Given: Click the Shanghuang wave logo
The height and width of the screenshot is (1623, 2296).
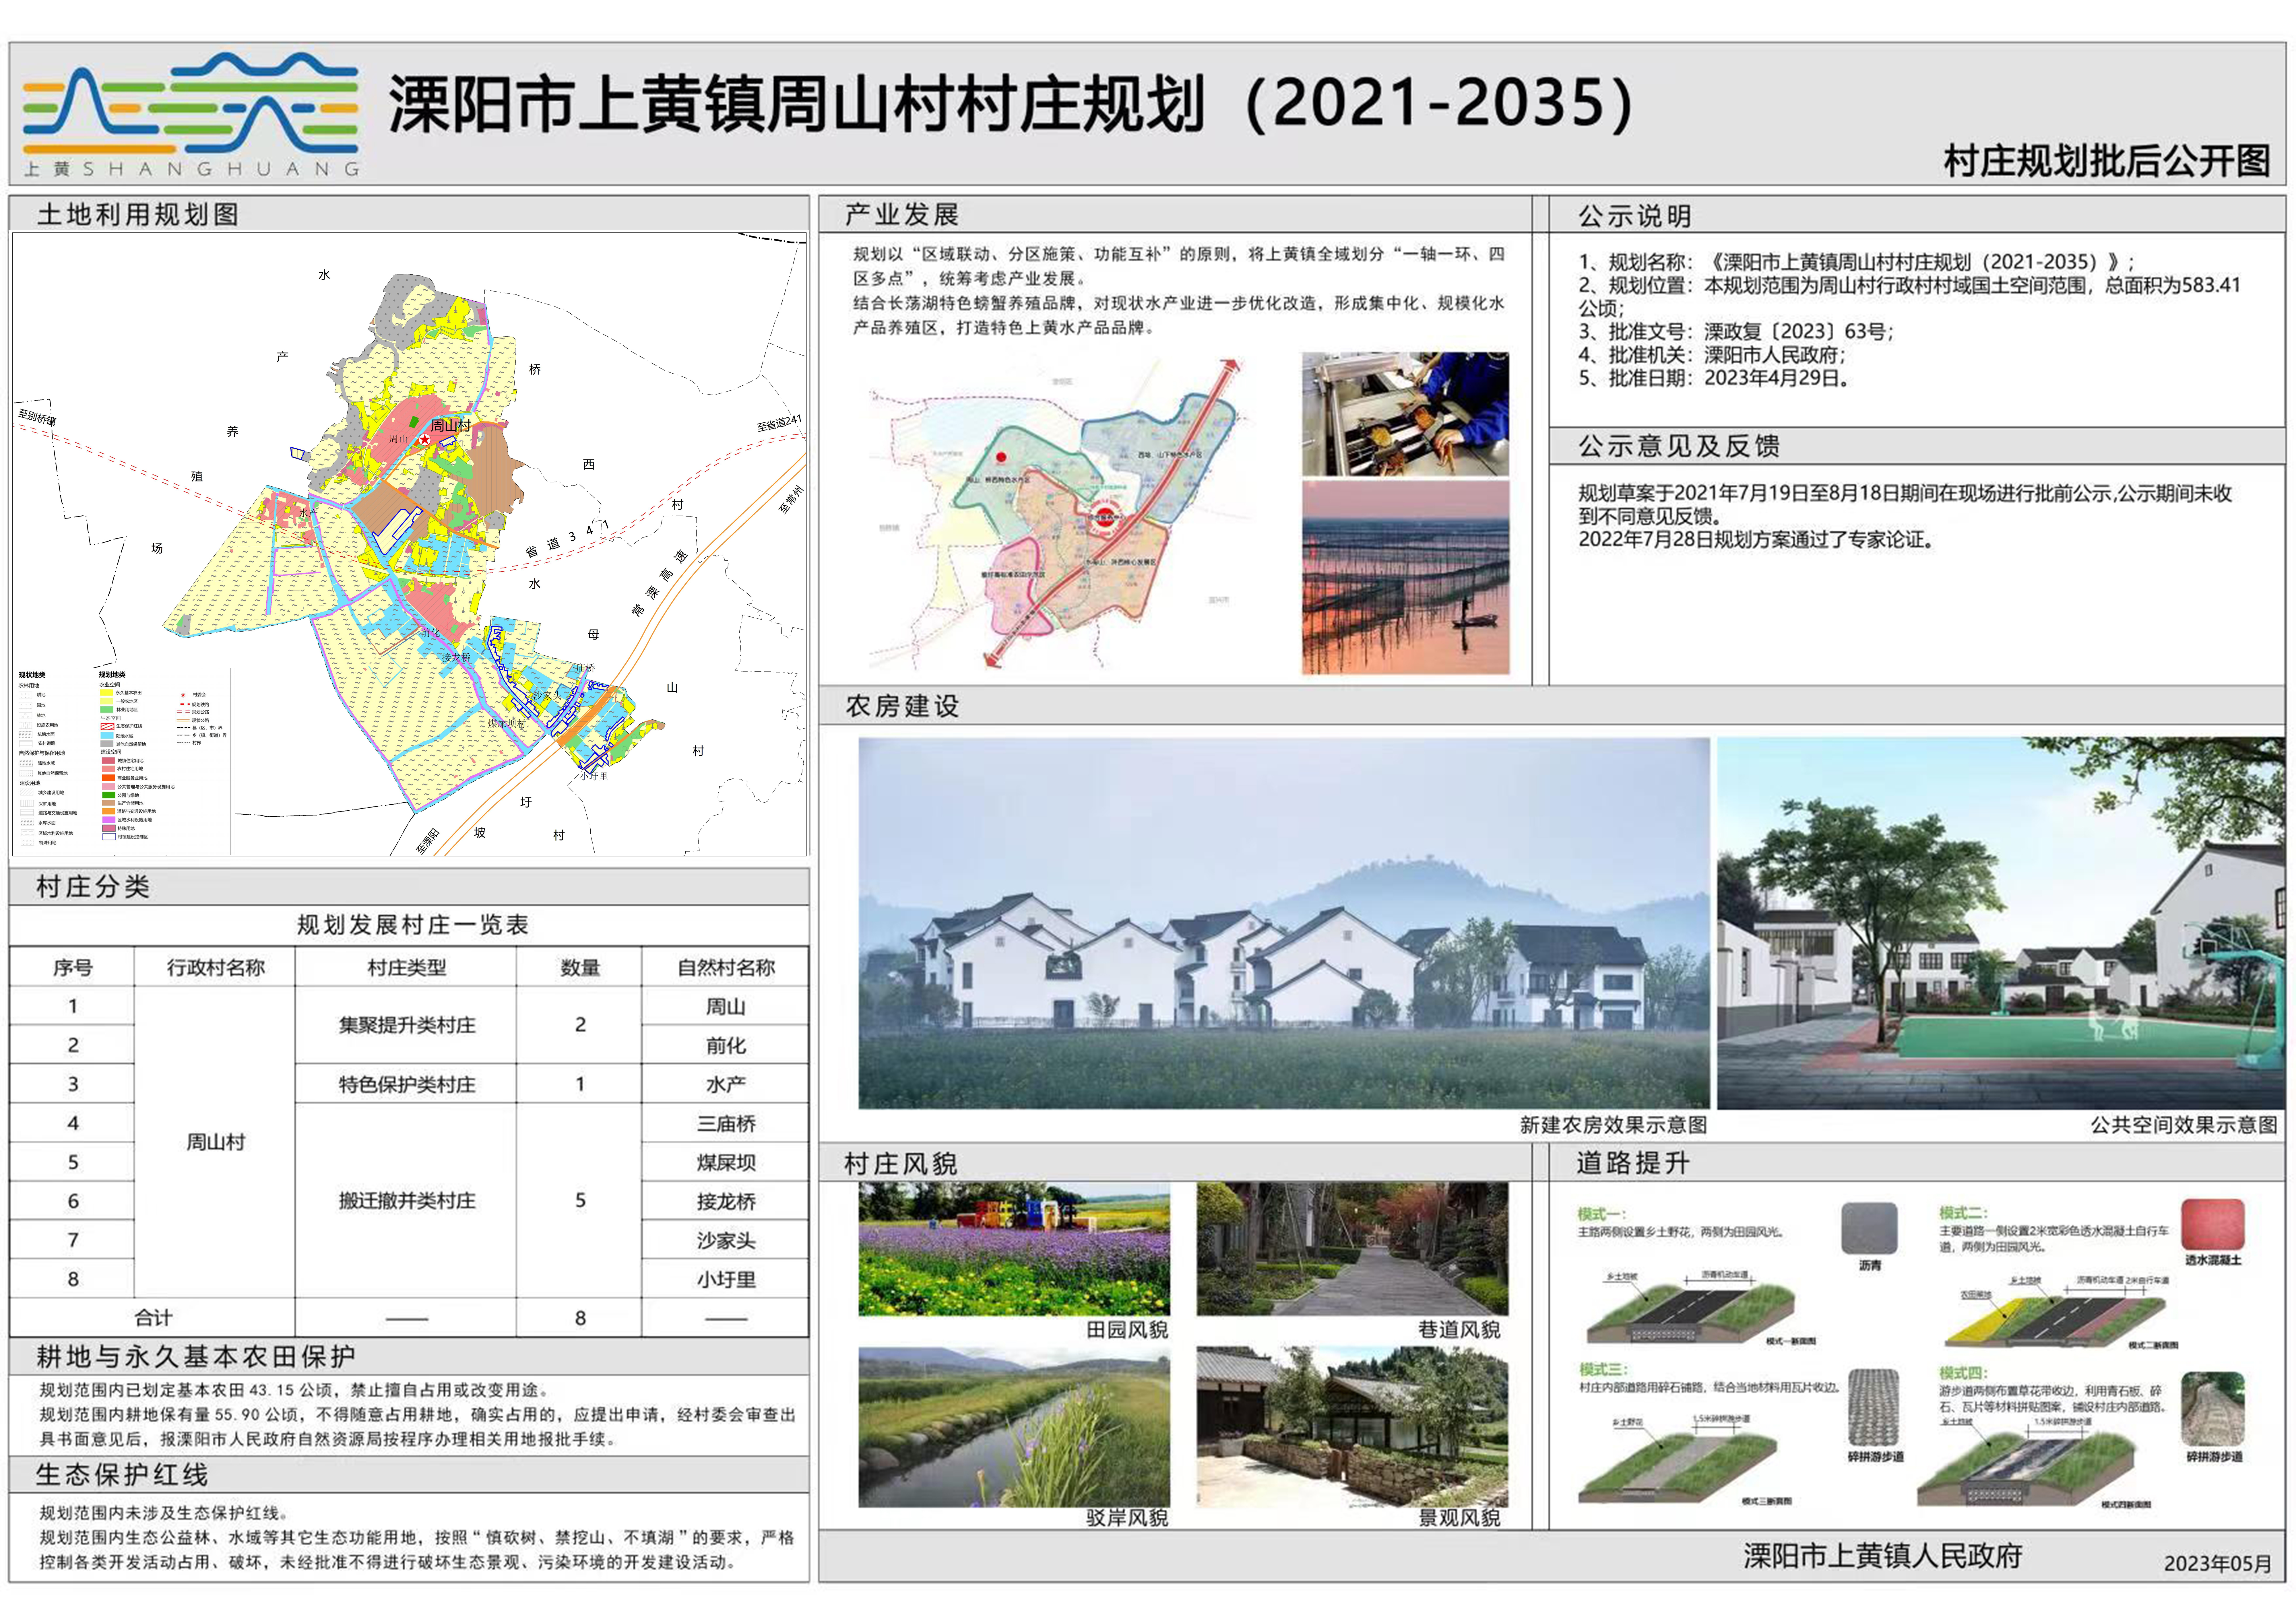Looking at the screenshot, I should point(190,115).
